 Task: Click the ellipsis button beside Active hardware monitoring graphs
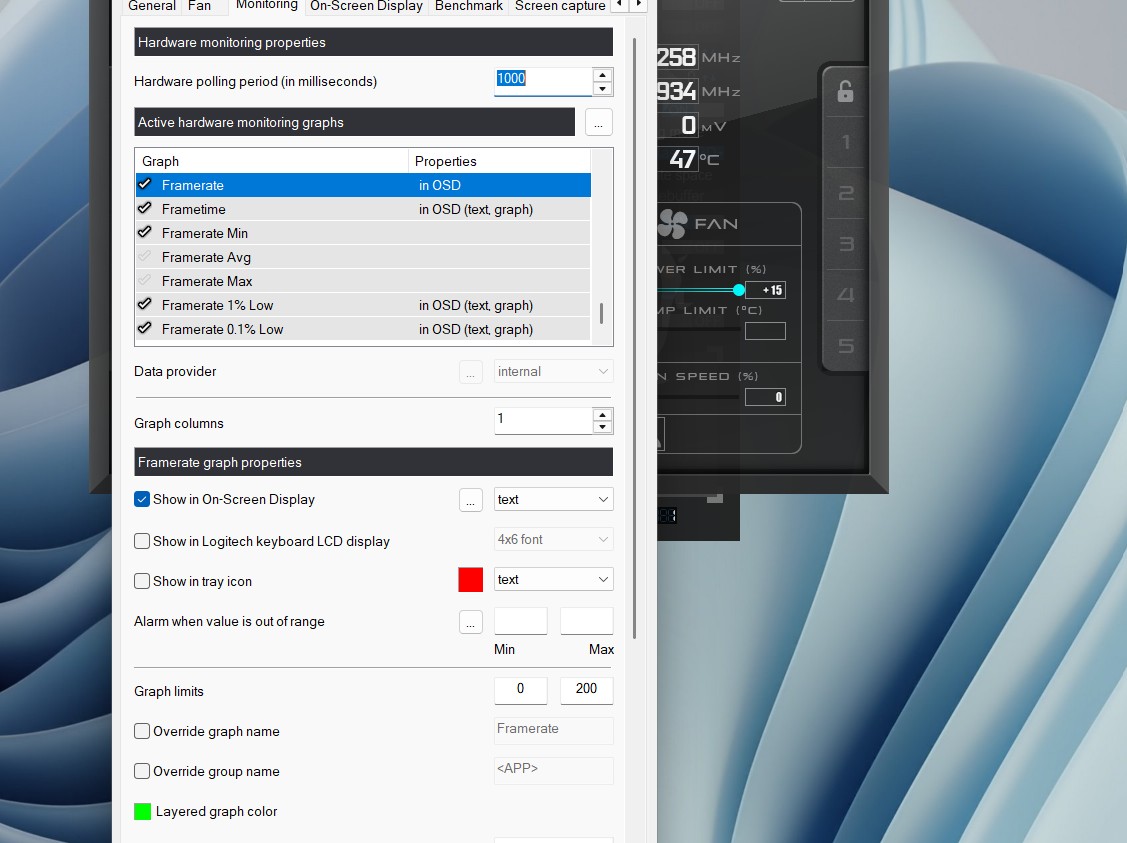(x=598, y=122)
